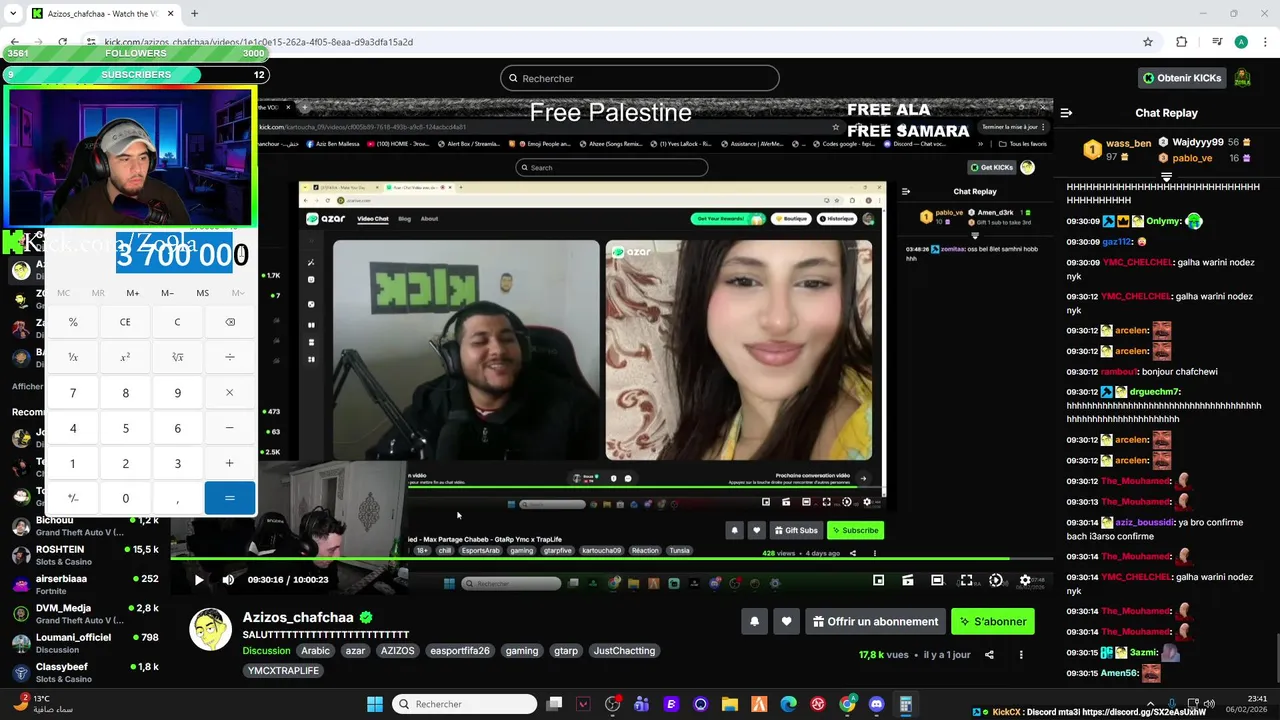This screenshot has width=1280, height=720.
Task: Click calculator percent key
Action: coord(73,322)
